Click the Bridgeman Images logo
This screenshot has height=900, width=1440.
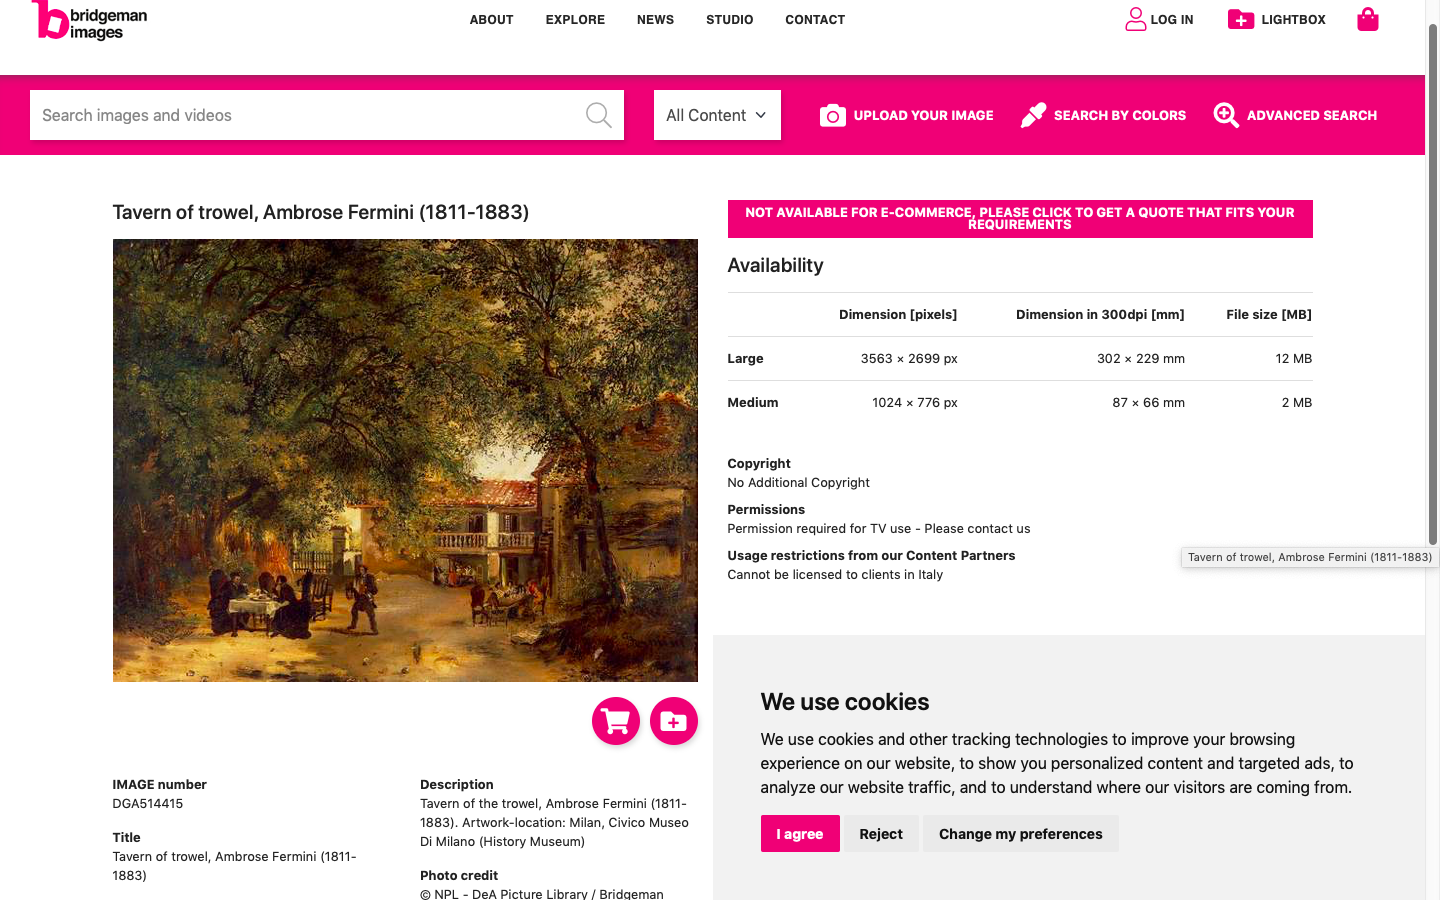tap(89, 20)
